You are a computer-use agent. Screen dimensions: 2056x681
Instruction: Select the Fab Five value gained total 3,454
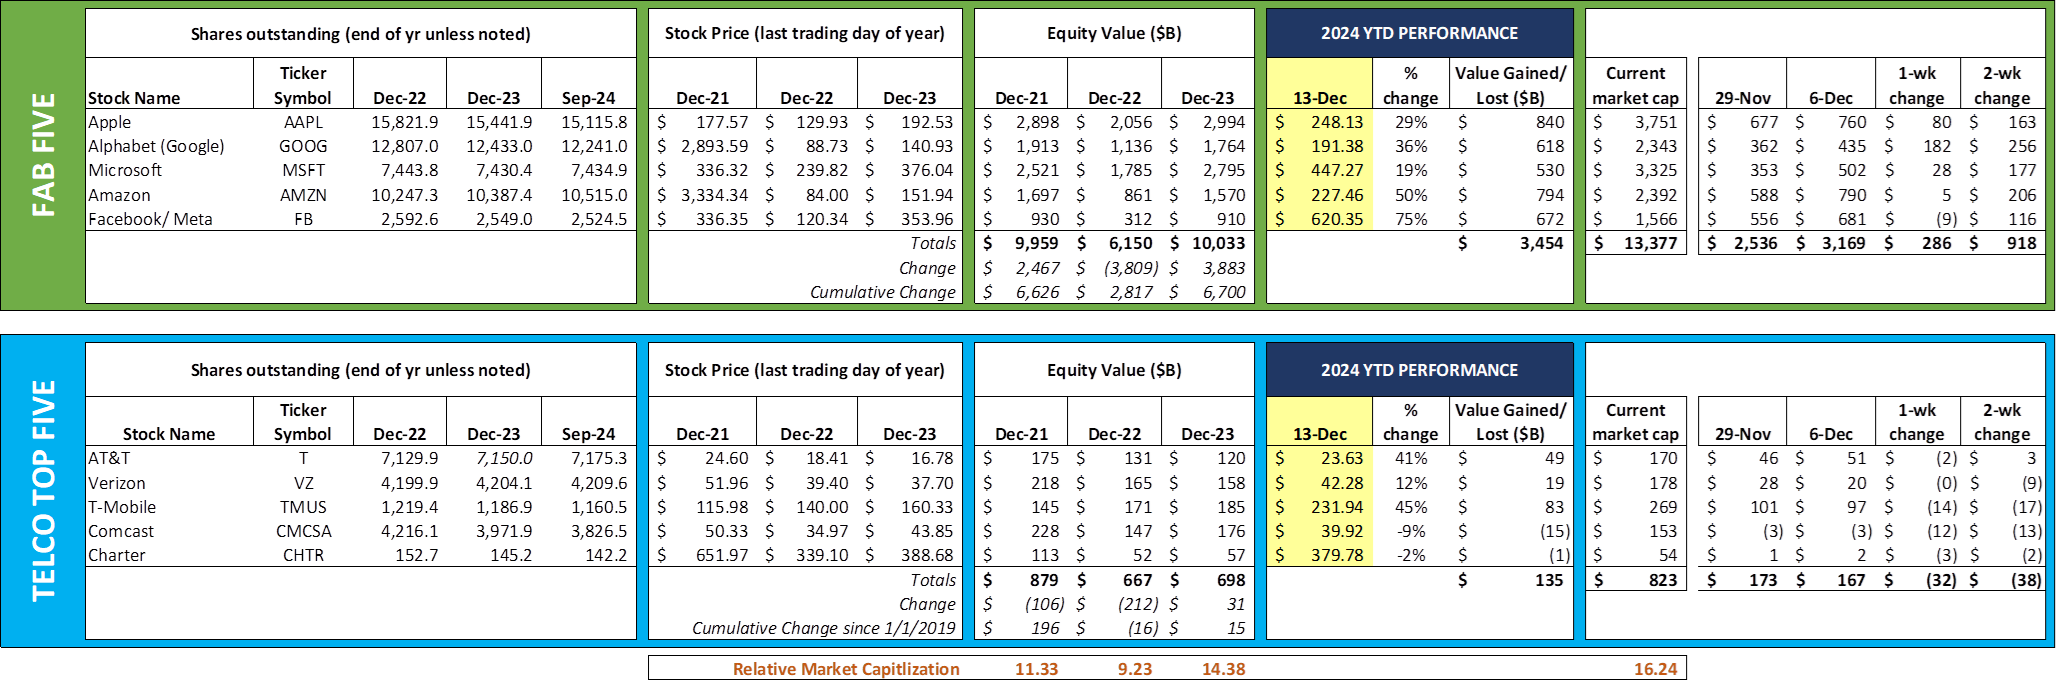click(x=1541, y=243)
